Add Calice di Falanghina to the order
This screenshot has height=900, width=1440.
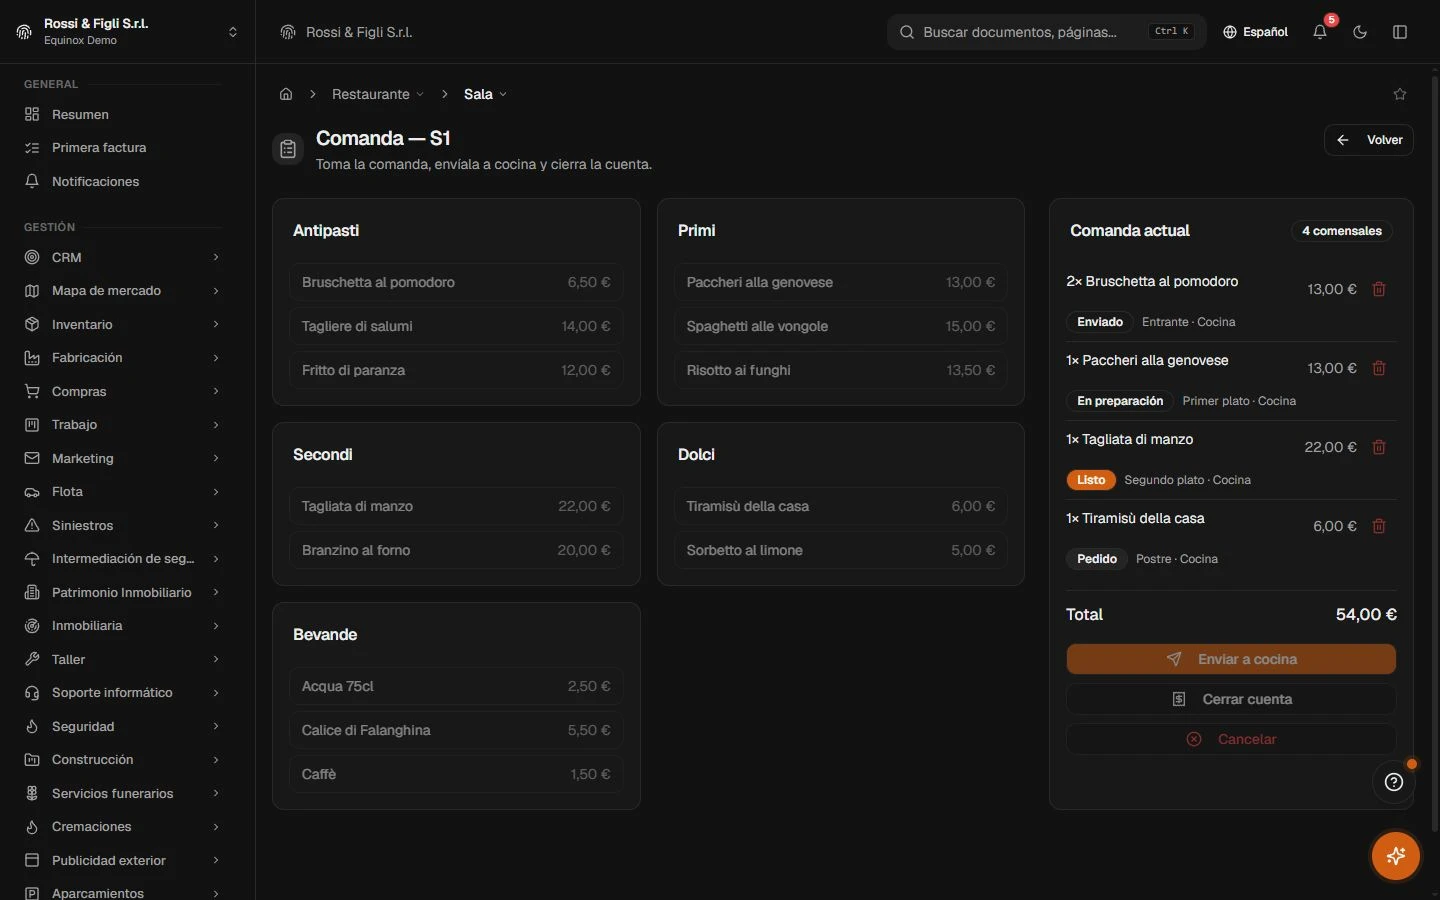(x=456, y=730)
